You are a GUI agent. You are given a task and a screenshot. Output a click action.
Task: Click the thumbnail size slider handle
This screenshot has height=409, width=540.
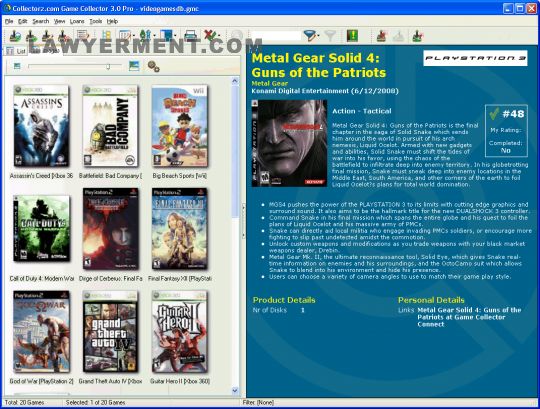point(108,66)
